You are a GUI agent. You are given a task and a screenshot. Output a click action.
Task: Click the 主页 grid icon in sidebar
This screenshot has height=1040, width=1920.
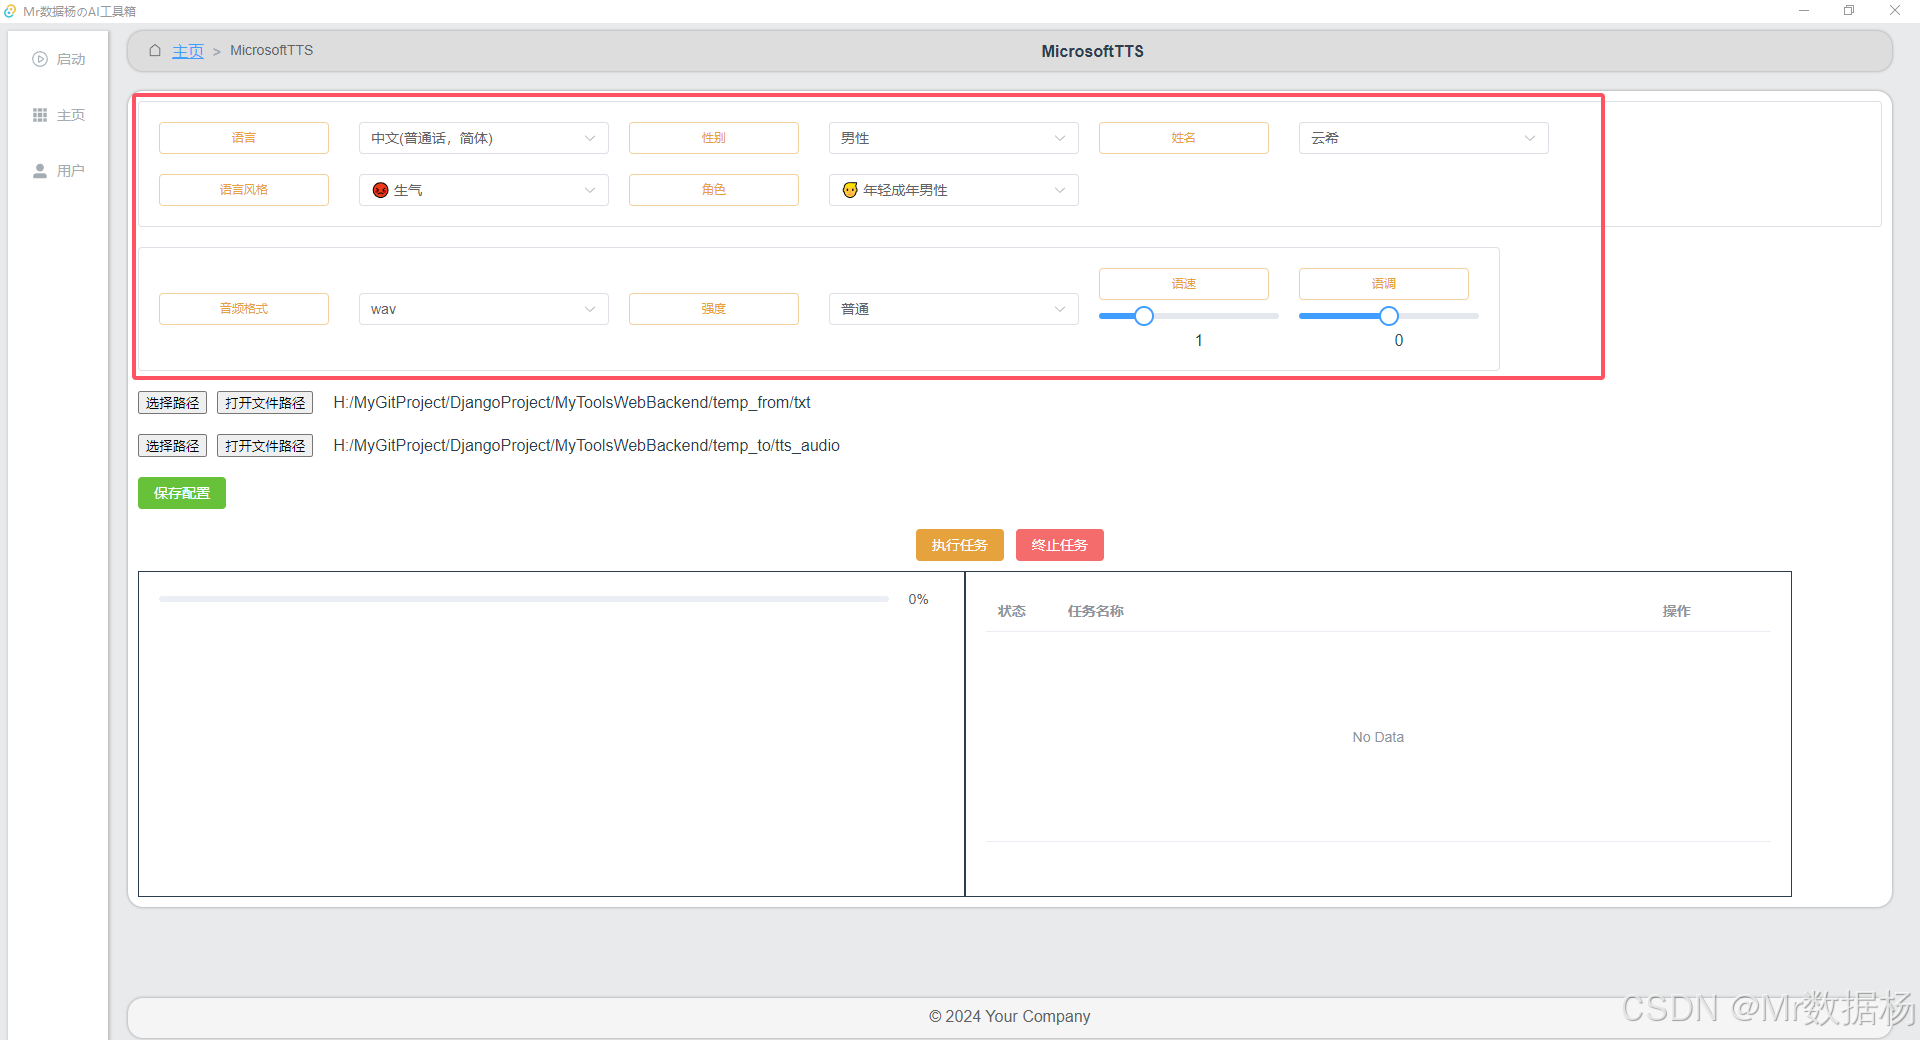(40, 115)
